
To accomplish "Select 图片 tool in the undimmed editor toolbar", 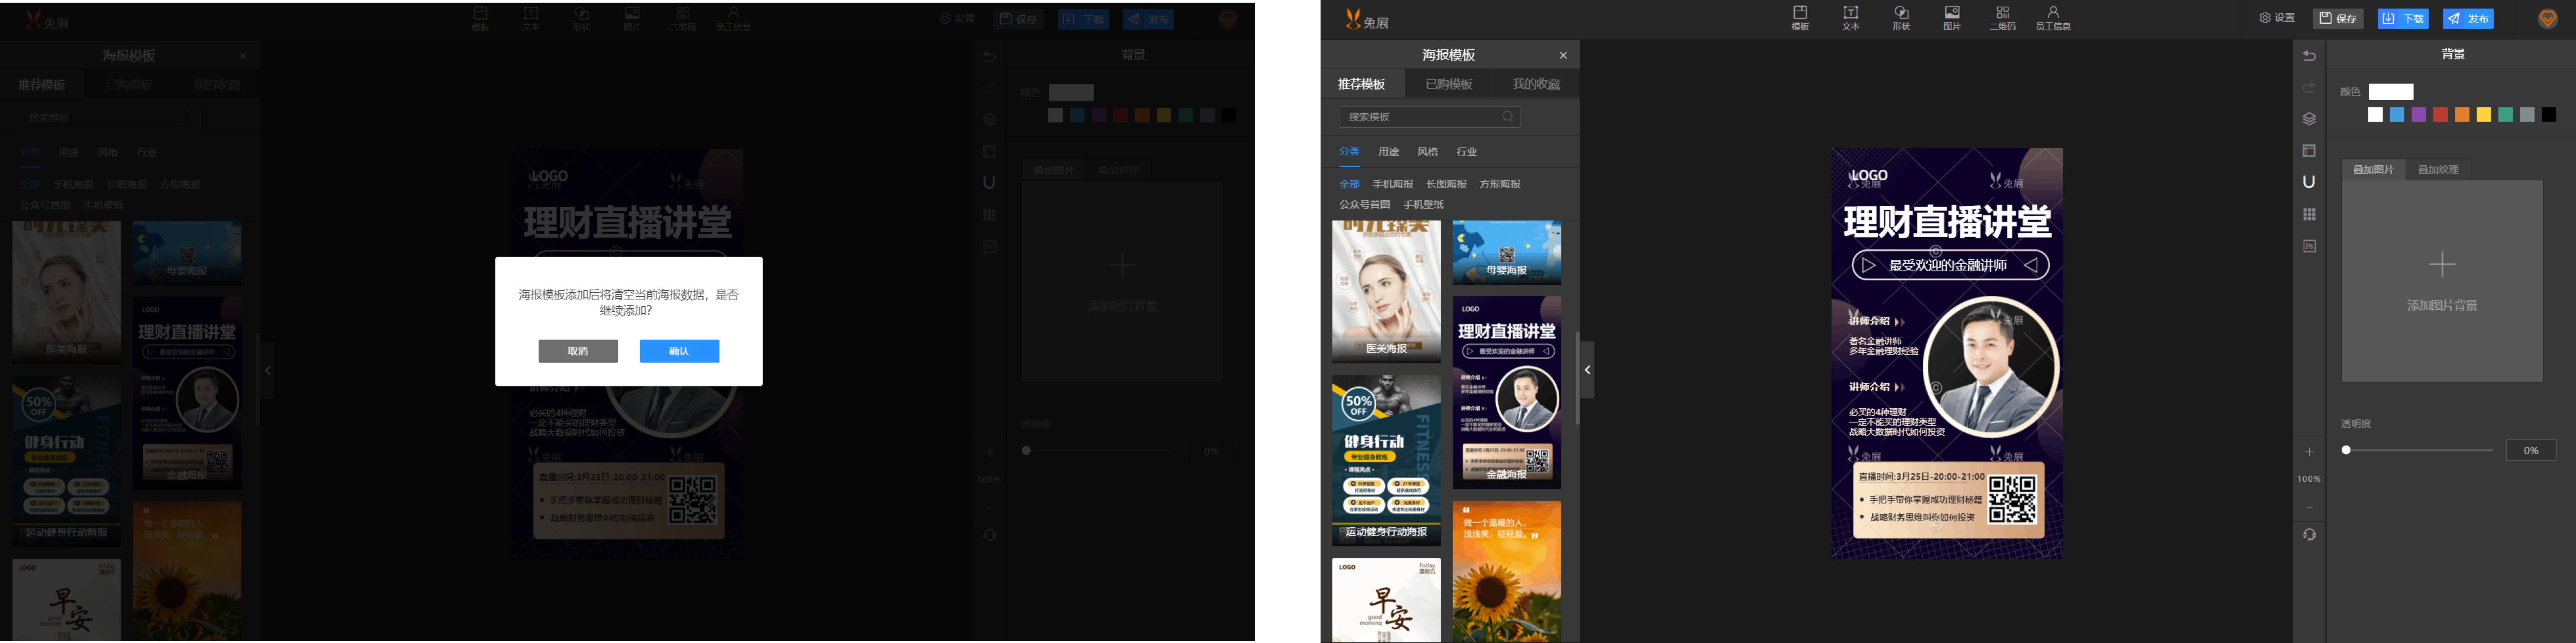I will coord(1952,18).
